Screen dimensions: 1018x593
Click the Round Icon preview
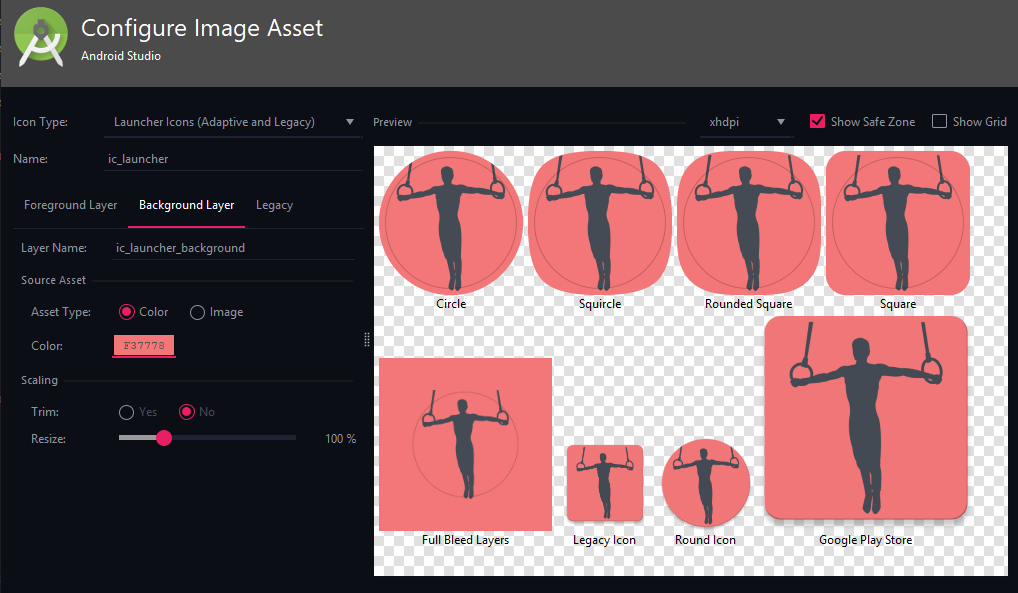(706, 482)
